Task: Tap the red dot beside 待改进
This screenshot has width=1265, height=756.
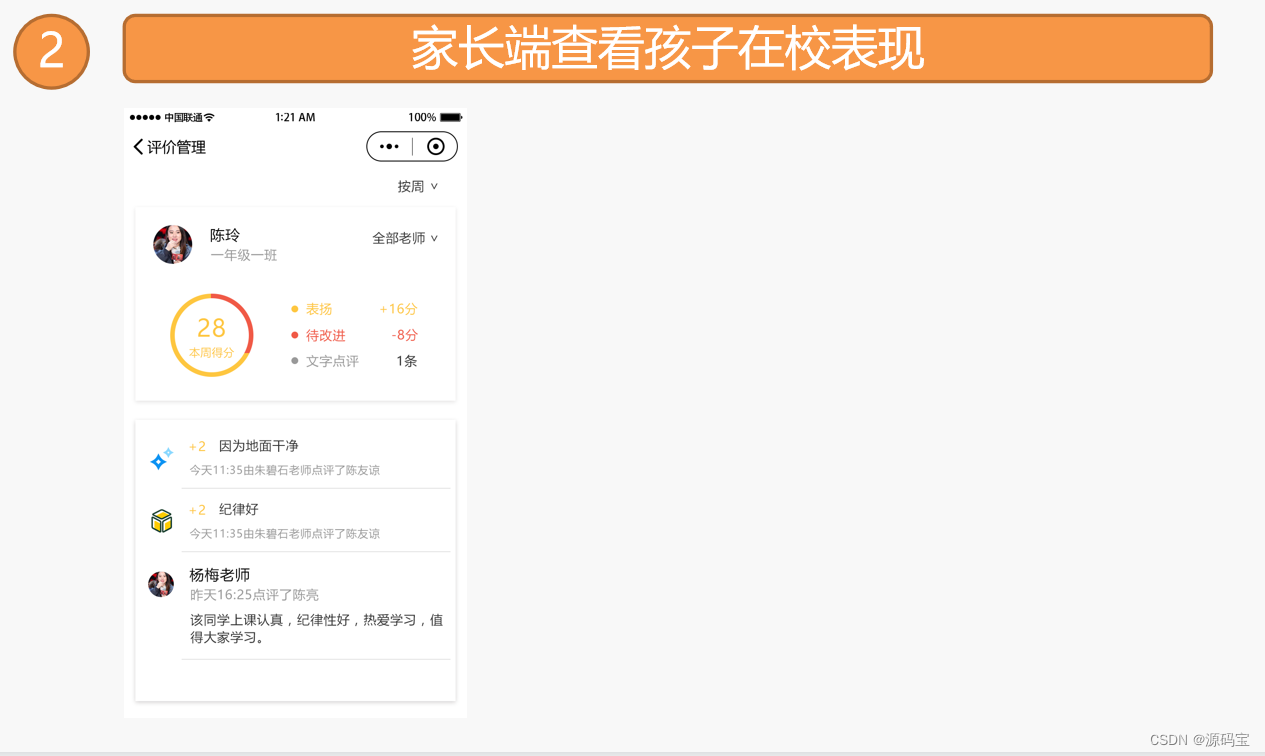Action: [x=294, y=335]
